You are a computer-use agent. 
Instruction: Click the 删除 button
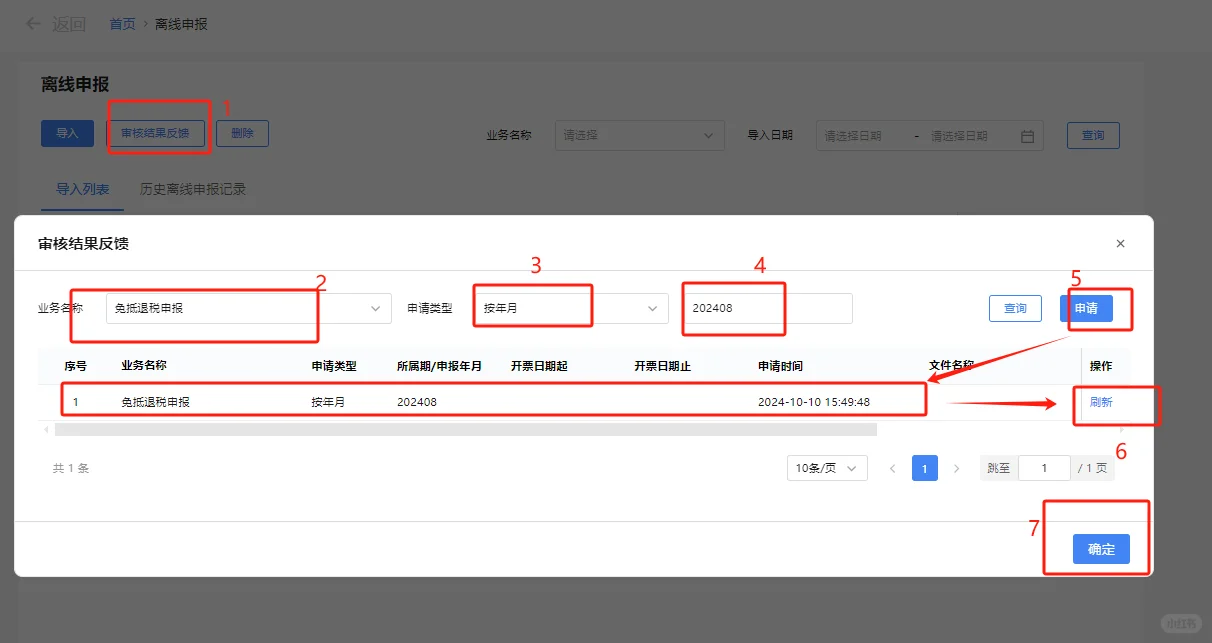pos(242,132)
